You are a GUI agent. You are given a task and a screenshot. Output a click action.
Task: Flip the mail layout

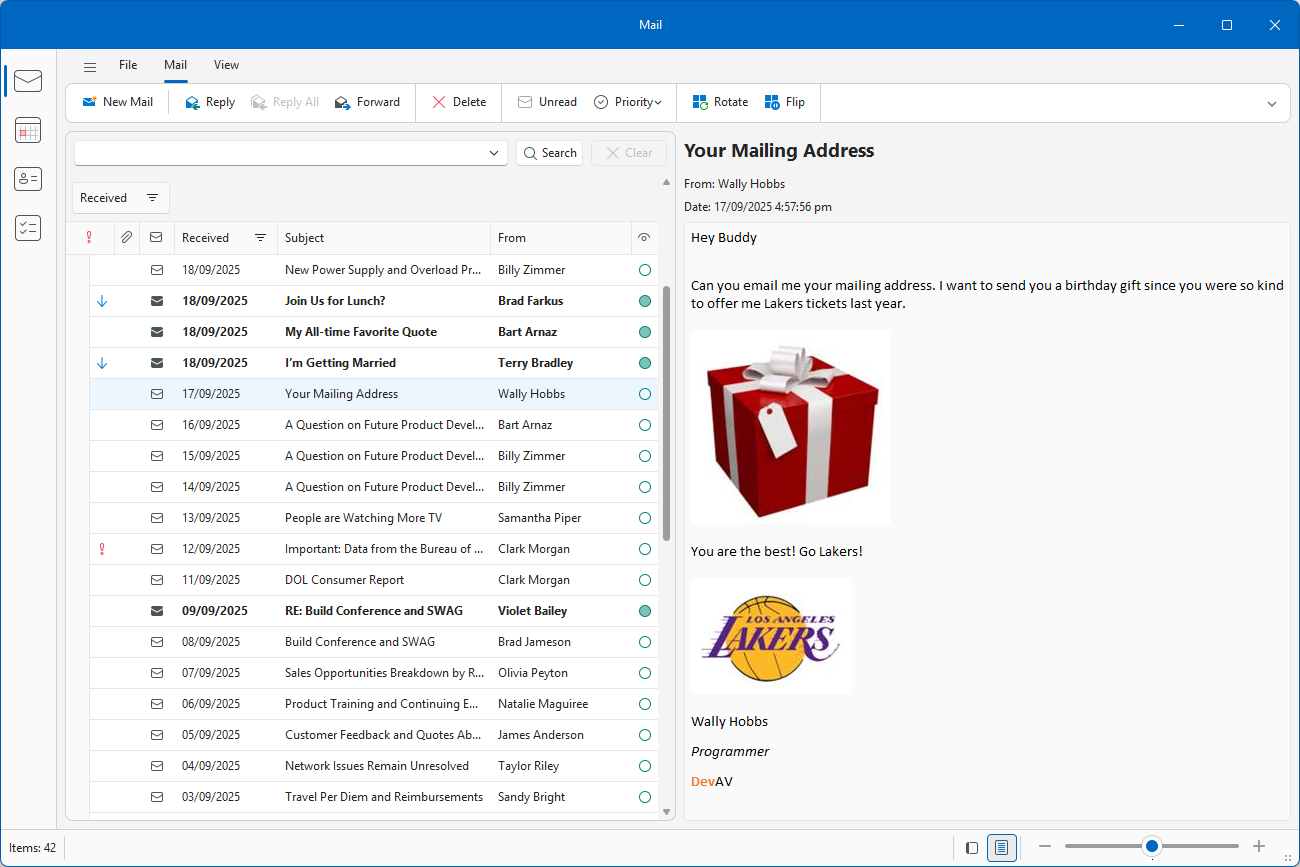(x=785, y=102)
